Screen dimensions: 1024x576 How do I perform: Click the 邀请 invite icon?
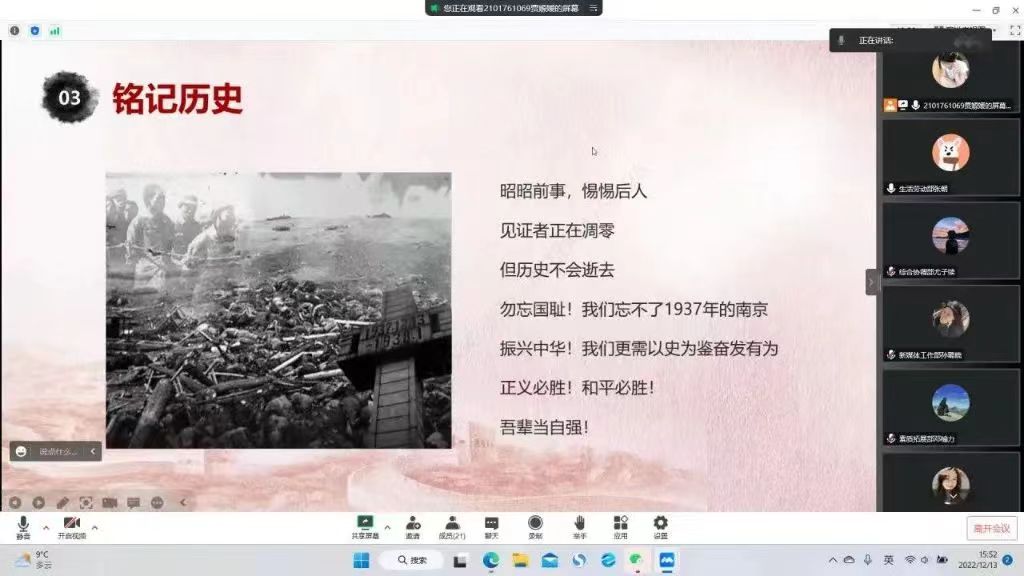click(412, 526)
